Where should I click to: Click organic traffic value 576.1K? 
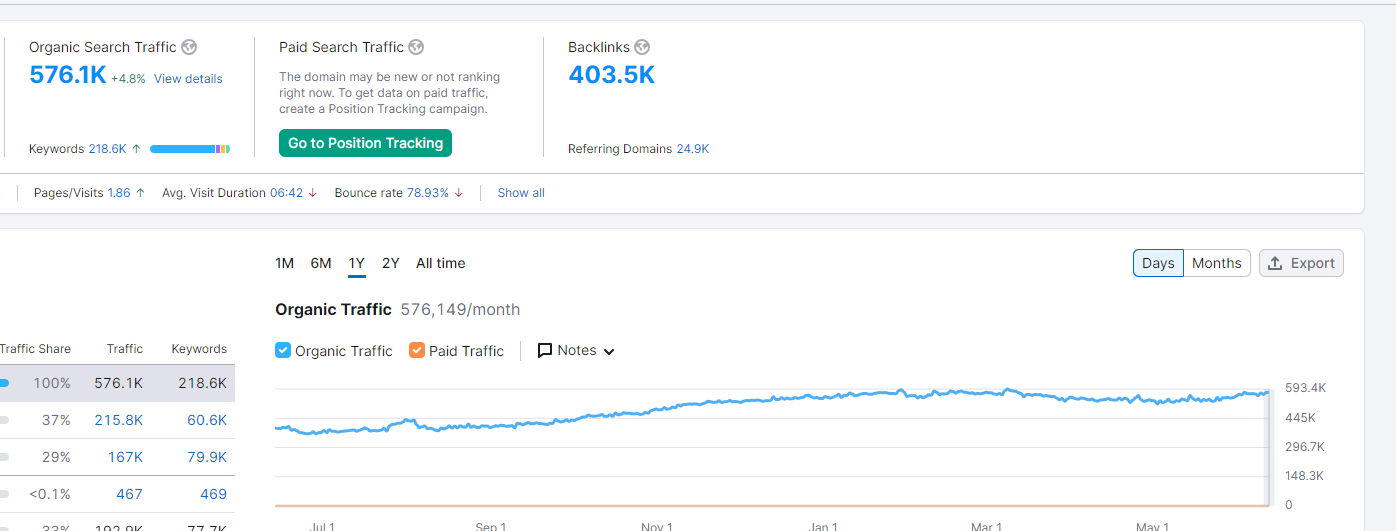(68, 75)
